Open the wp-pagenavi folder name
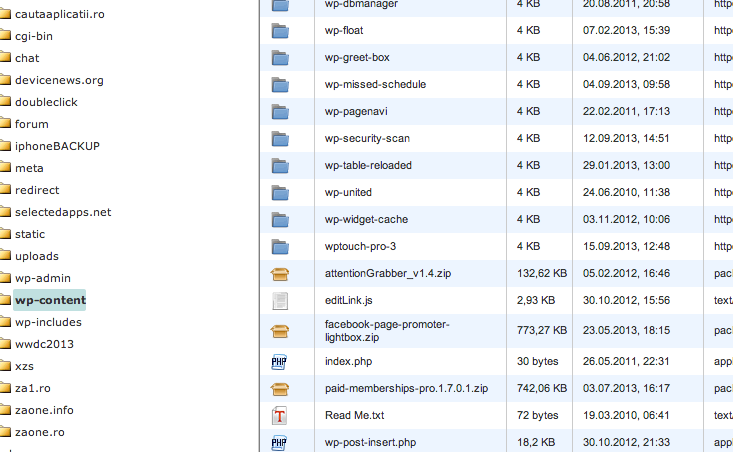733x452 pixels. (356, 111)
